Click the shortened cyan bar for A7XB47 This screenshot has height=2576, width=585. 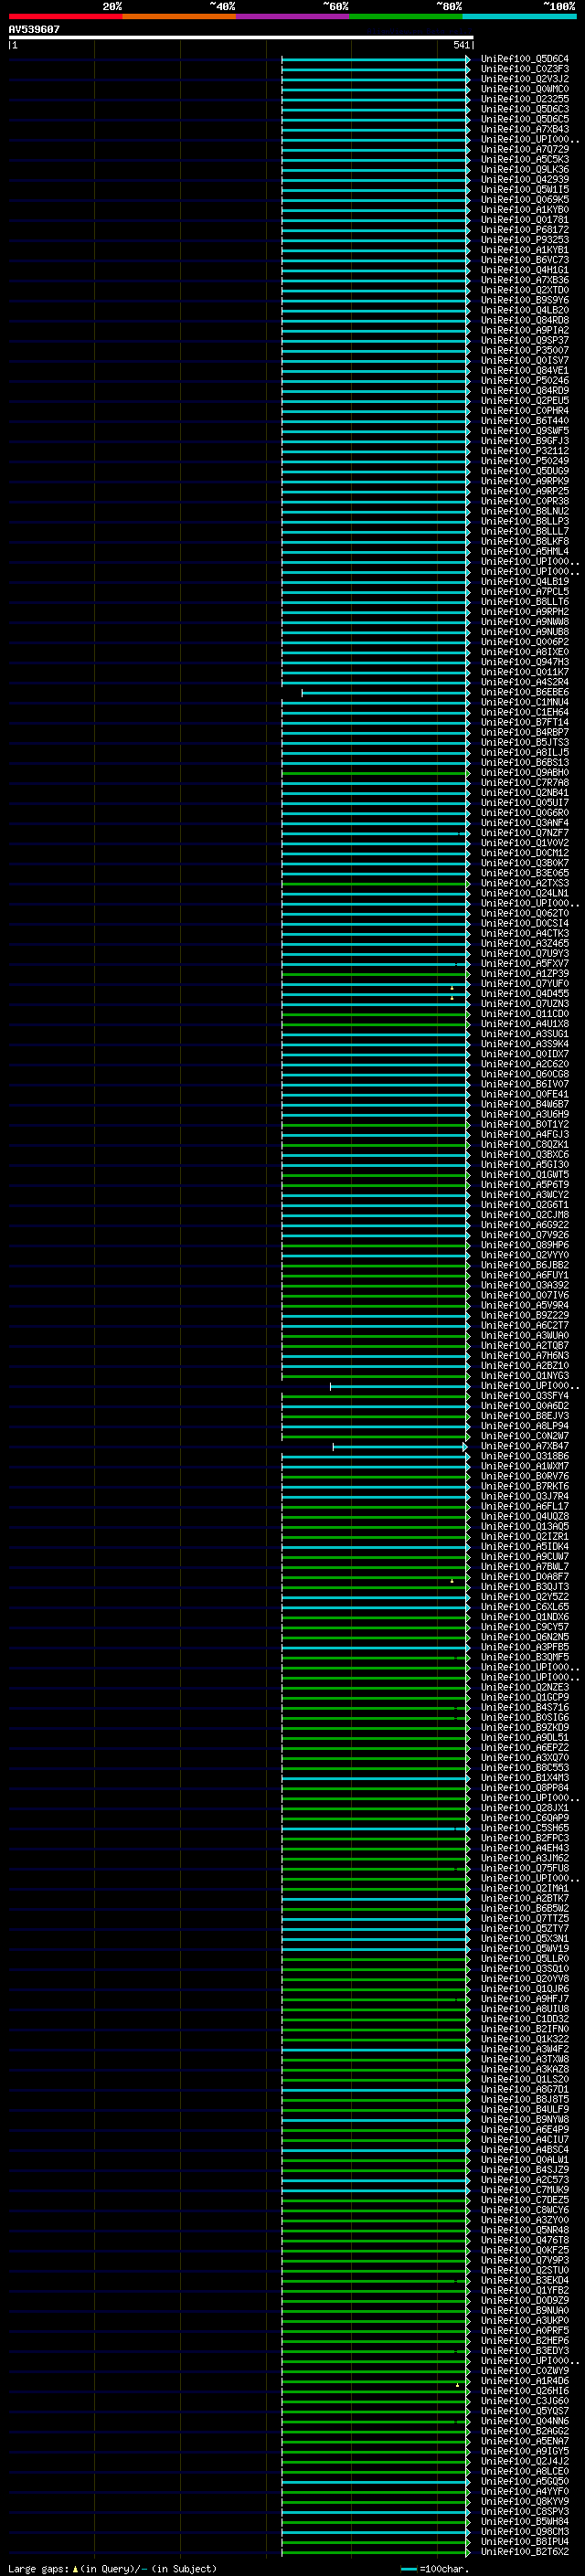click(400, 1446)
